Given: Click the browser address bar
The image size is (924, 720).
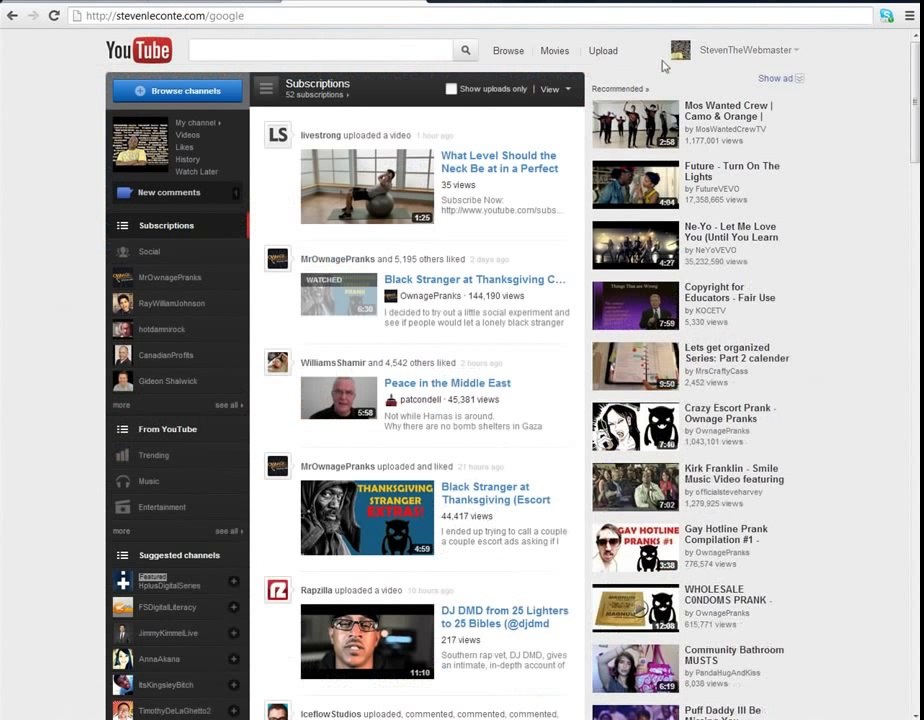Looking at the screenshot, I should coord(470,16).
